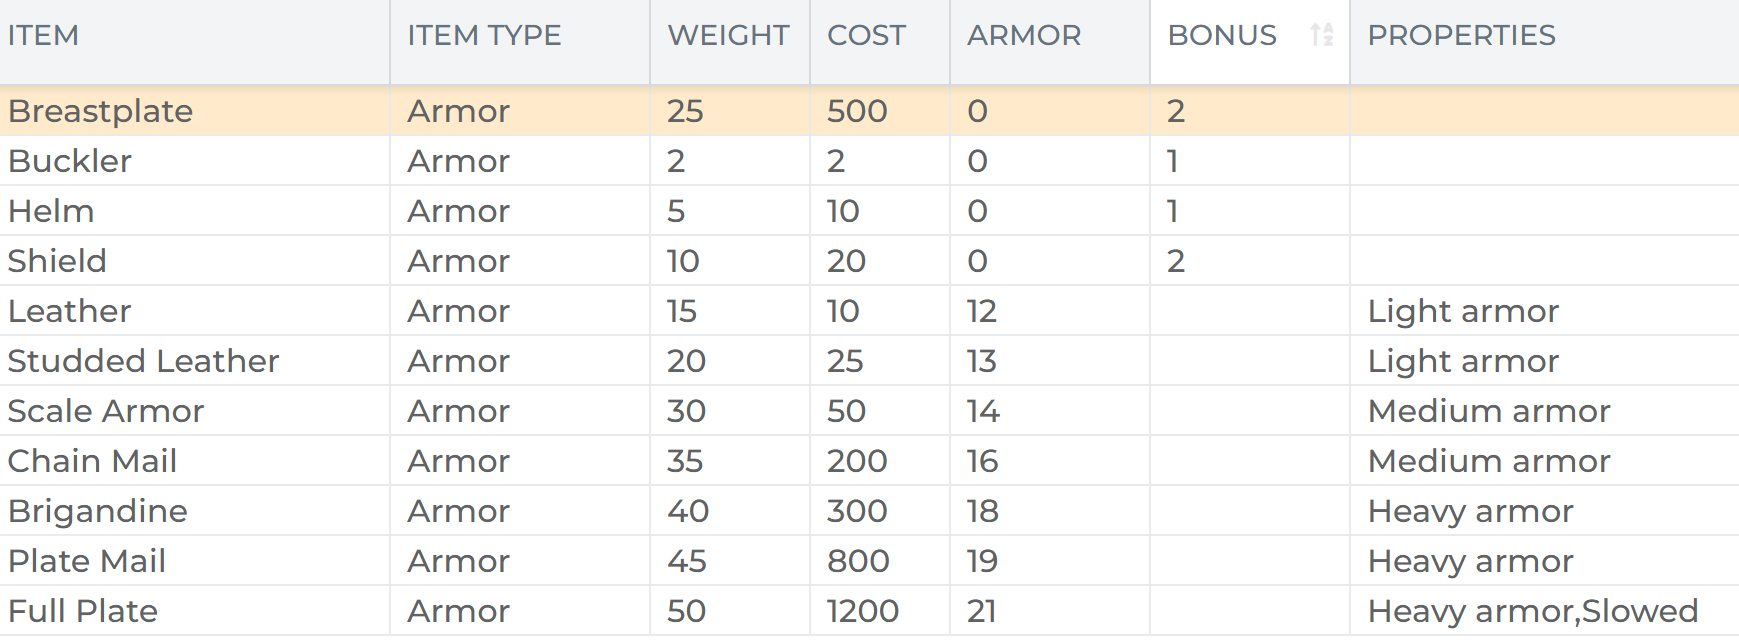Select the Helm item row
1739x644 pixels.
(869, 210)
